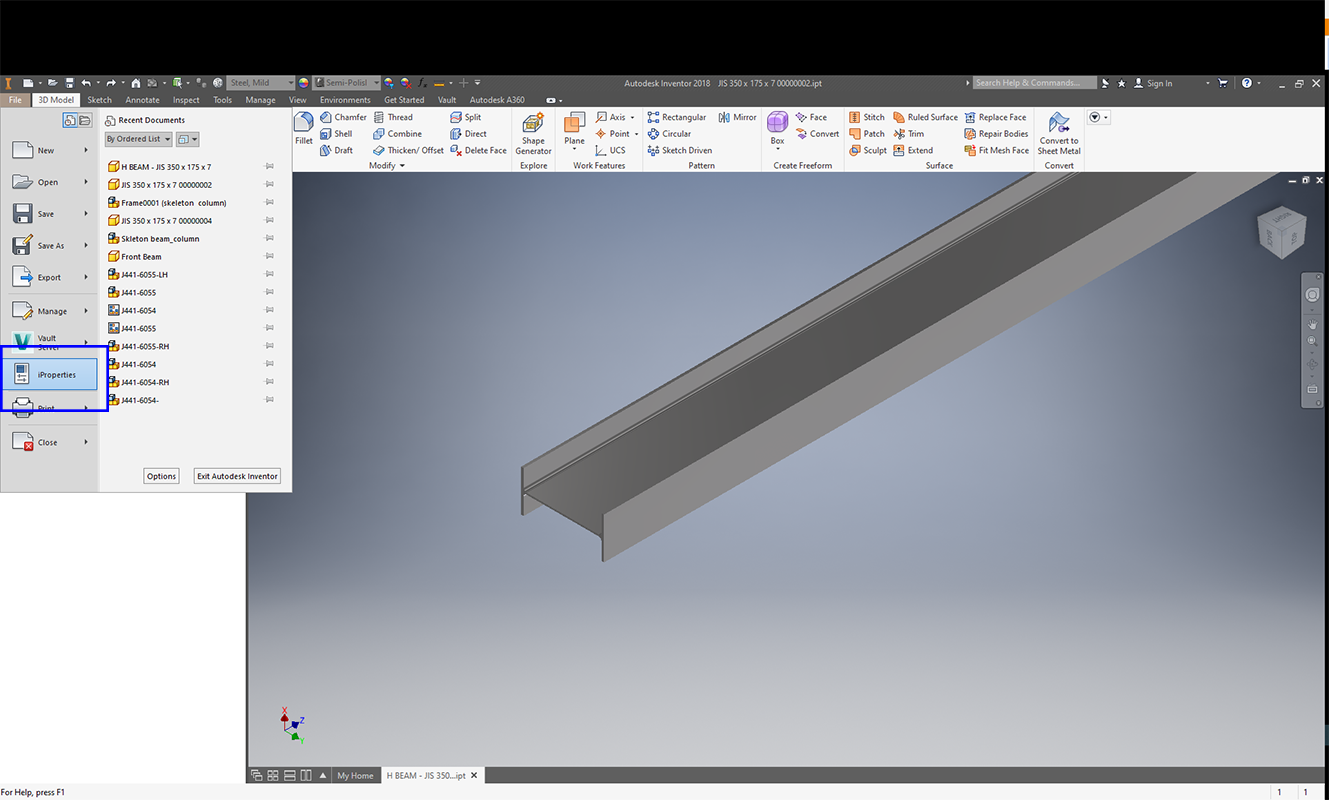Click the Delete Face tool
The image size is (1329, 800).
[478, 150]
